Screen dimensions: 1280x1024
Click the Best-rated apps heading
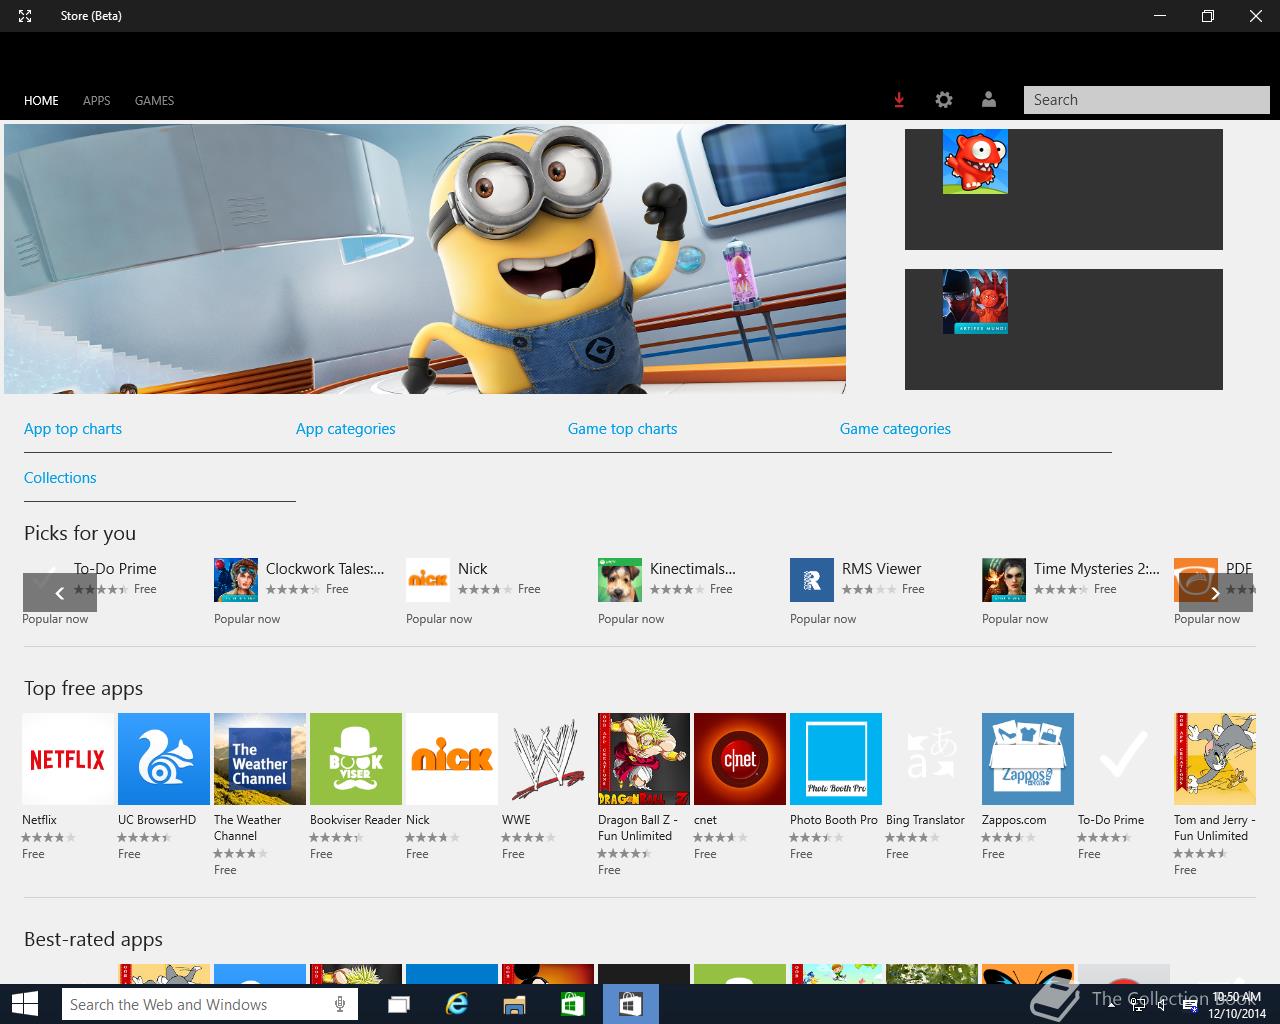tap(93, 940)
